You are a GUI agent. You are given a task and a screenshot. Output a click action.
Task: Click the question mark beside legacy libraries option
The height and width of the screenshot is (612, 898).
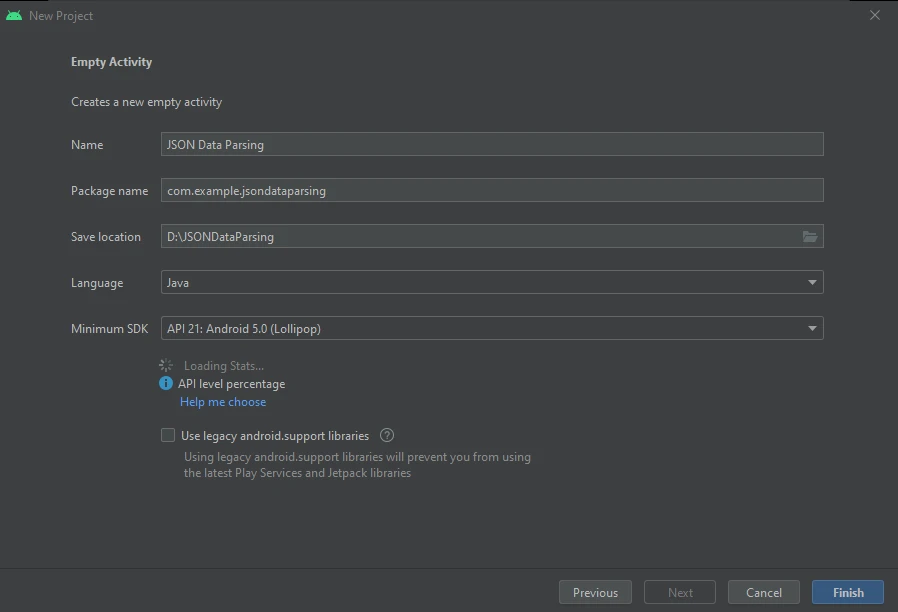click(387, 435)
